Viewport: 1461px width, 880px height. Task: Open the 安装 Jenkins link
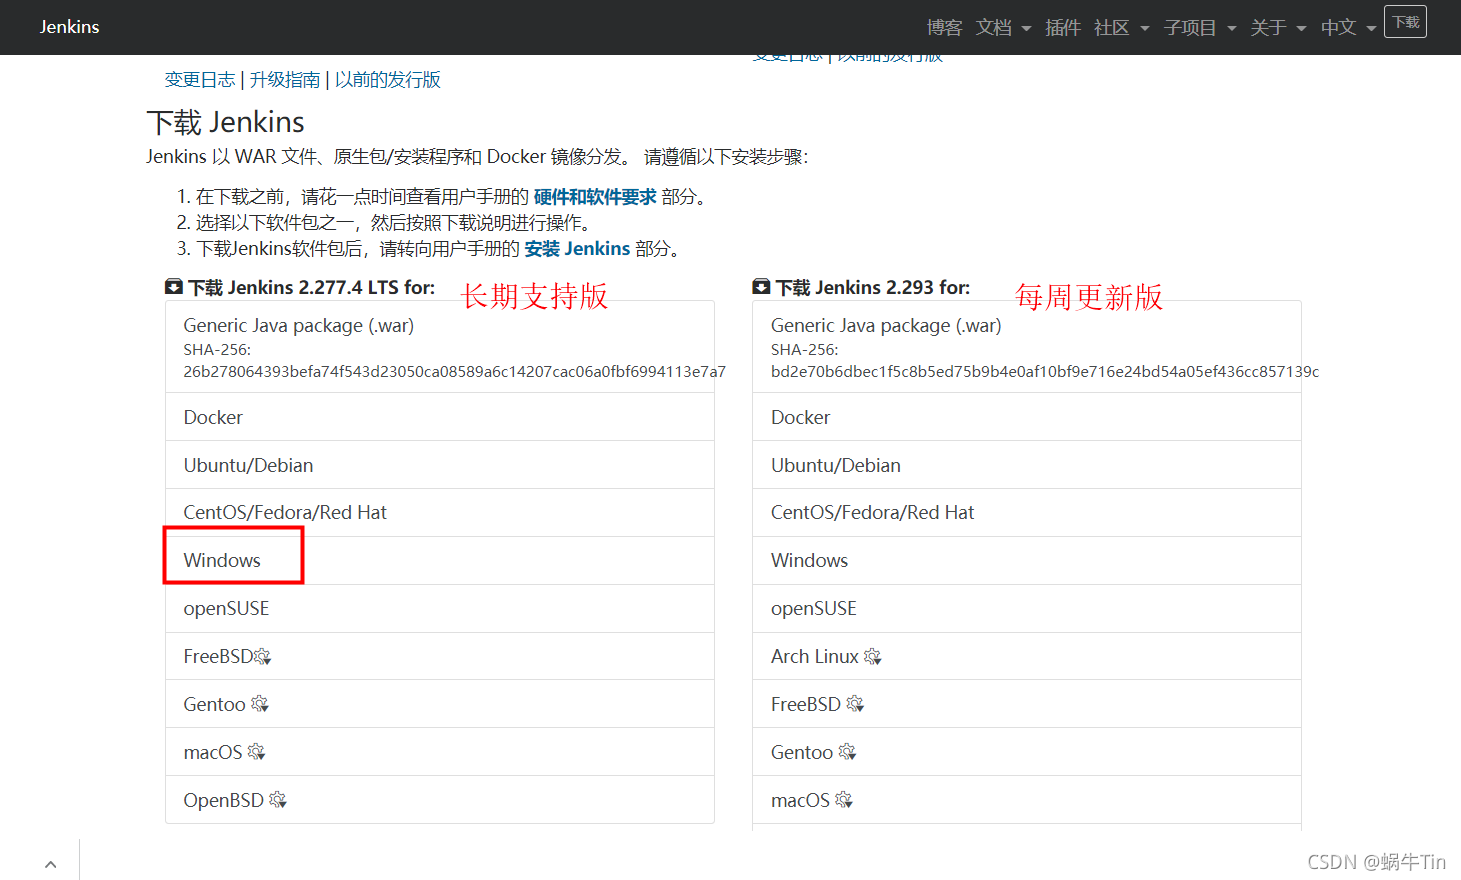[577, 249]
